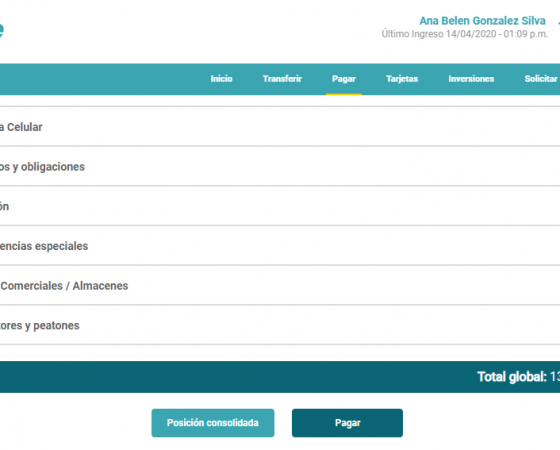
Task: Open the Solicitar menu item
Action: 541,79
